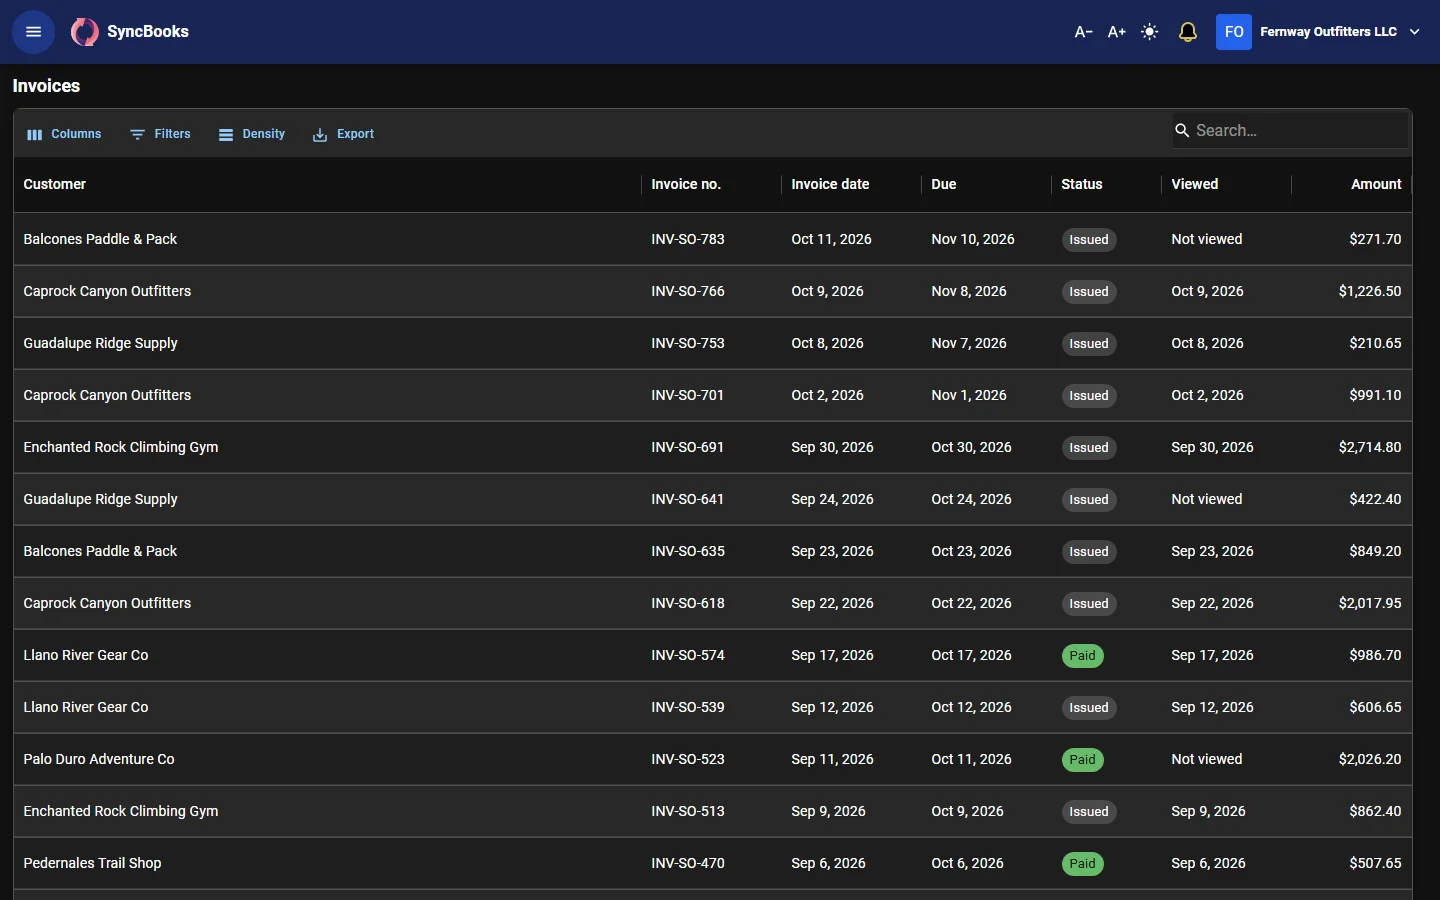Open the hamburger navigation menu
This screenshot has height=900, width=1440.
click(33, 32)
